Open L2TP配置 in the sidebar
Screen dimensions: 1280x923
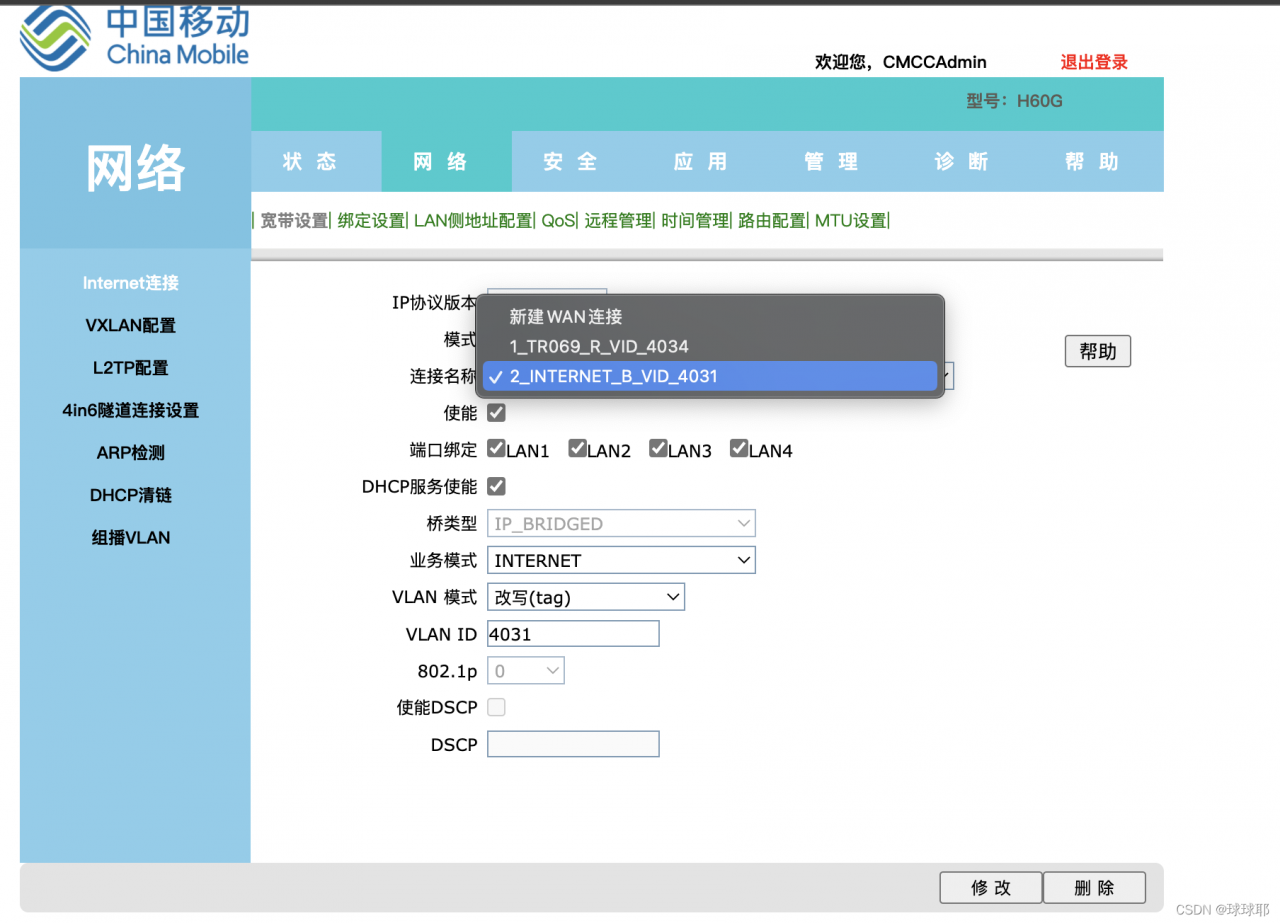click(131, 368)
